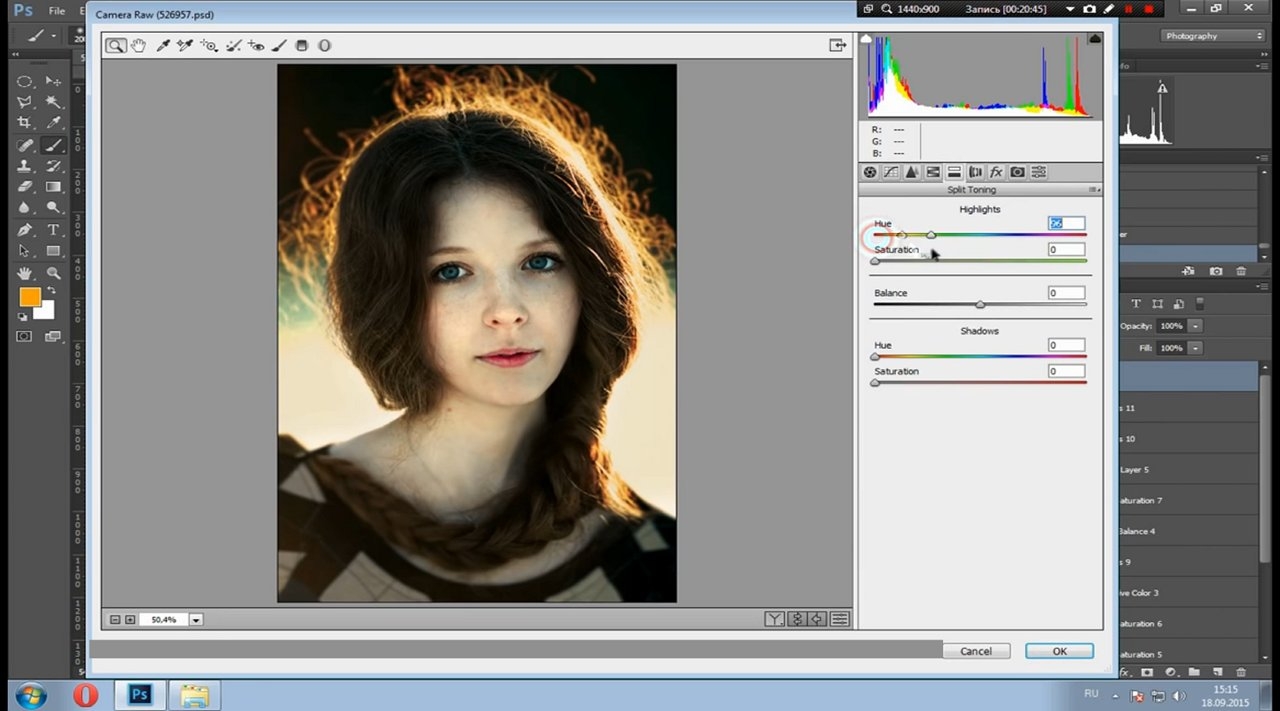Open the Effects fx panel tab

(x=996, y=172)
